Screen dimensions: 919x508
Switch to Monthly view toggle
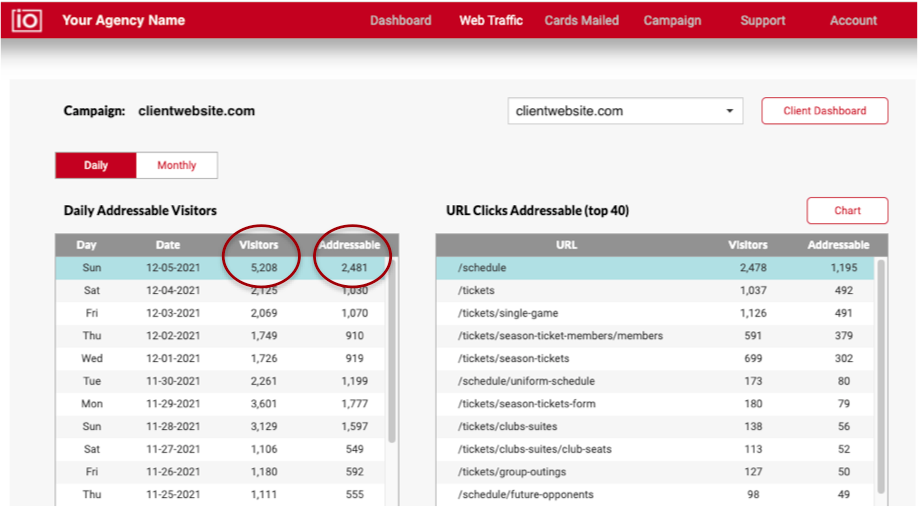177,166
